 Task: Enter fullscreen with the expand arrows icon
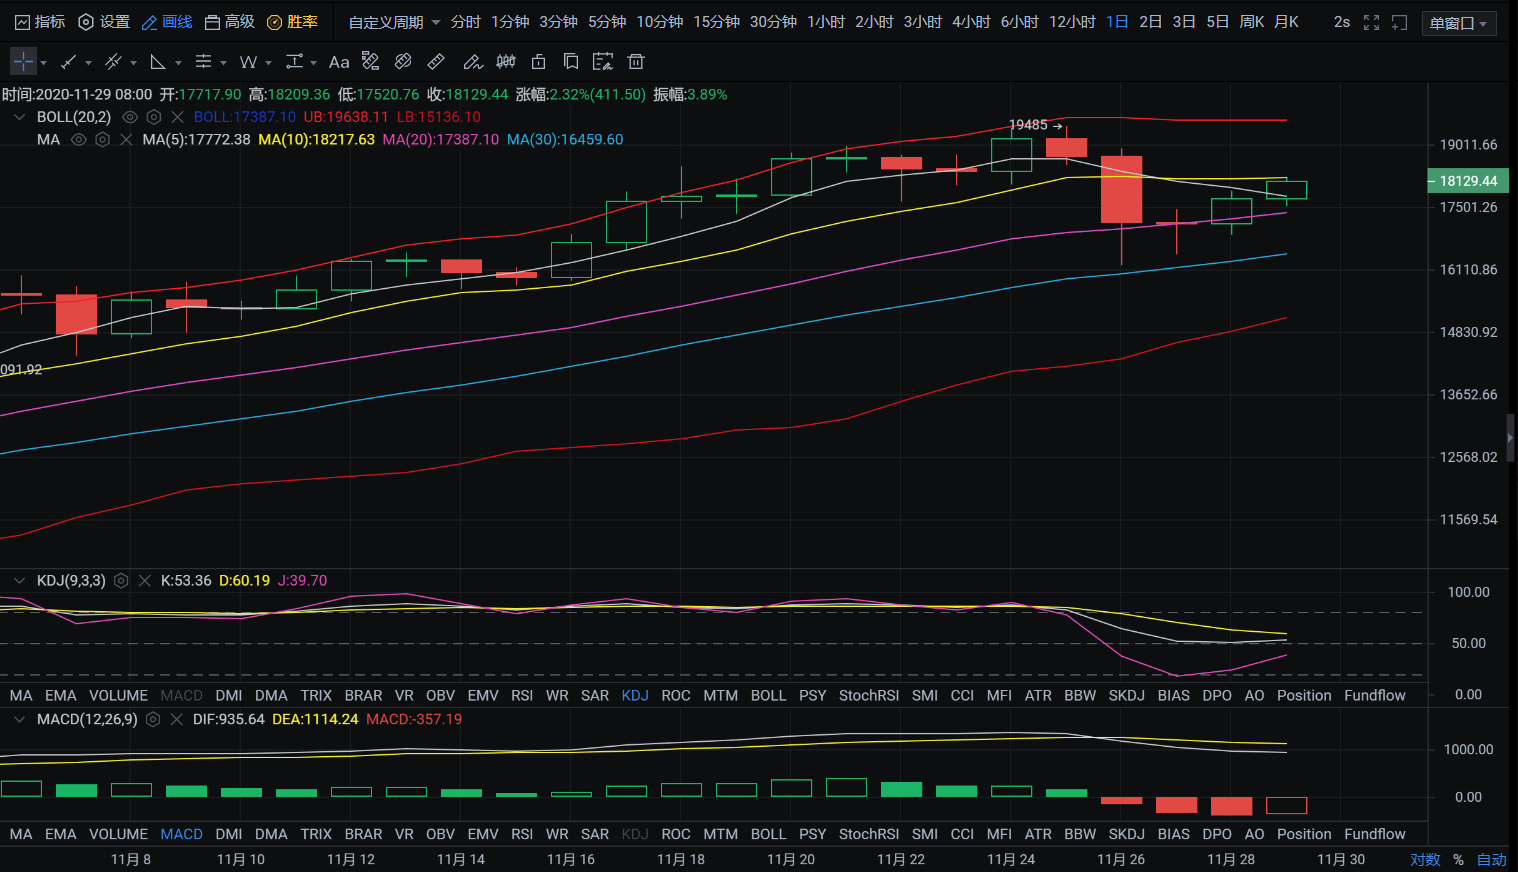(x=1371, y=22)
